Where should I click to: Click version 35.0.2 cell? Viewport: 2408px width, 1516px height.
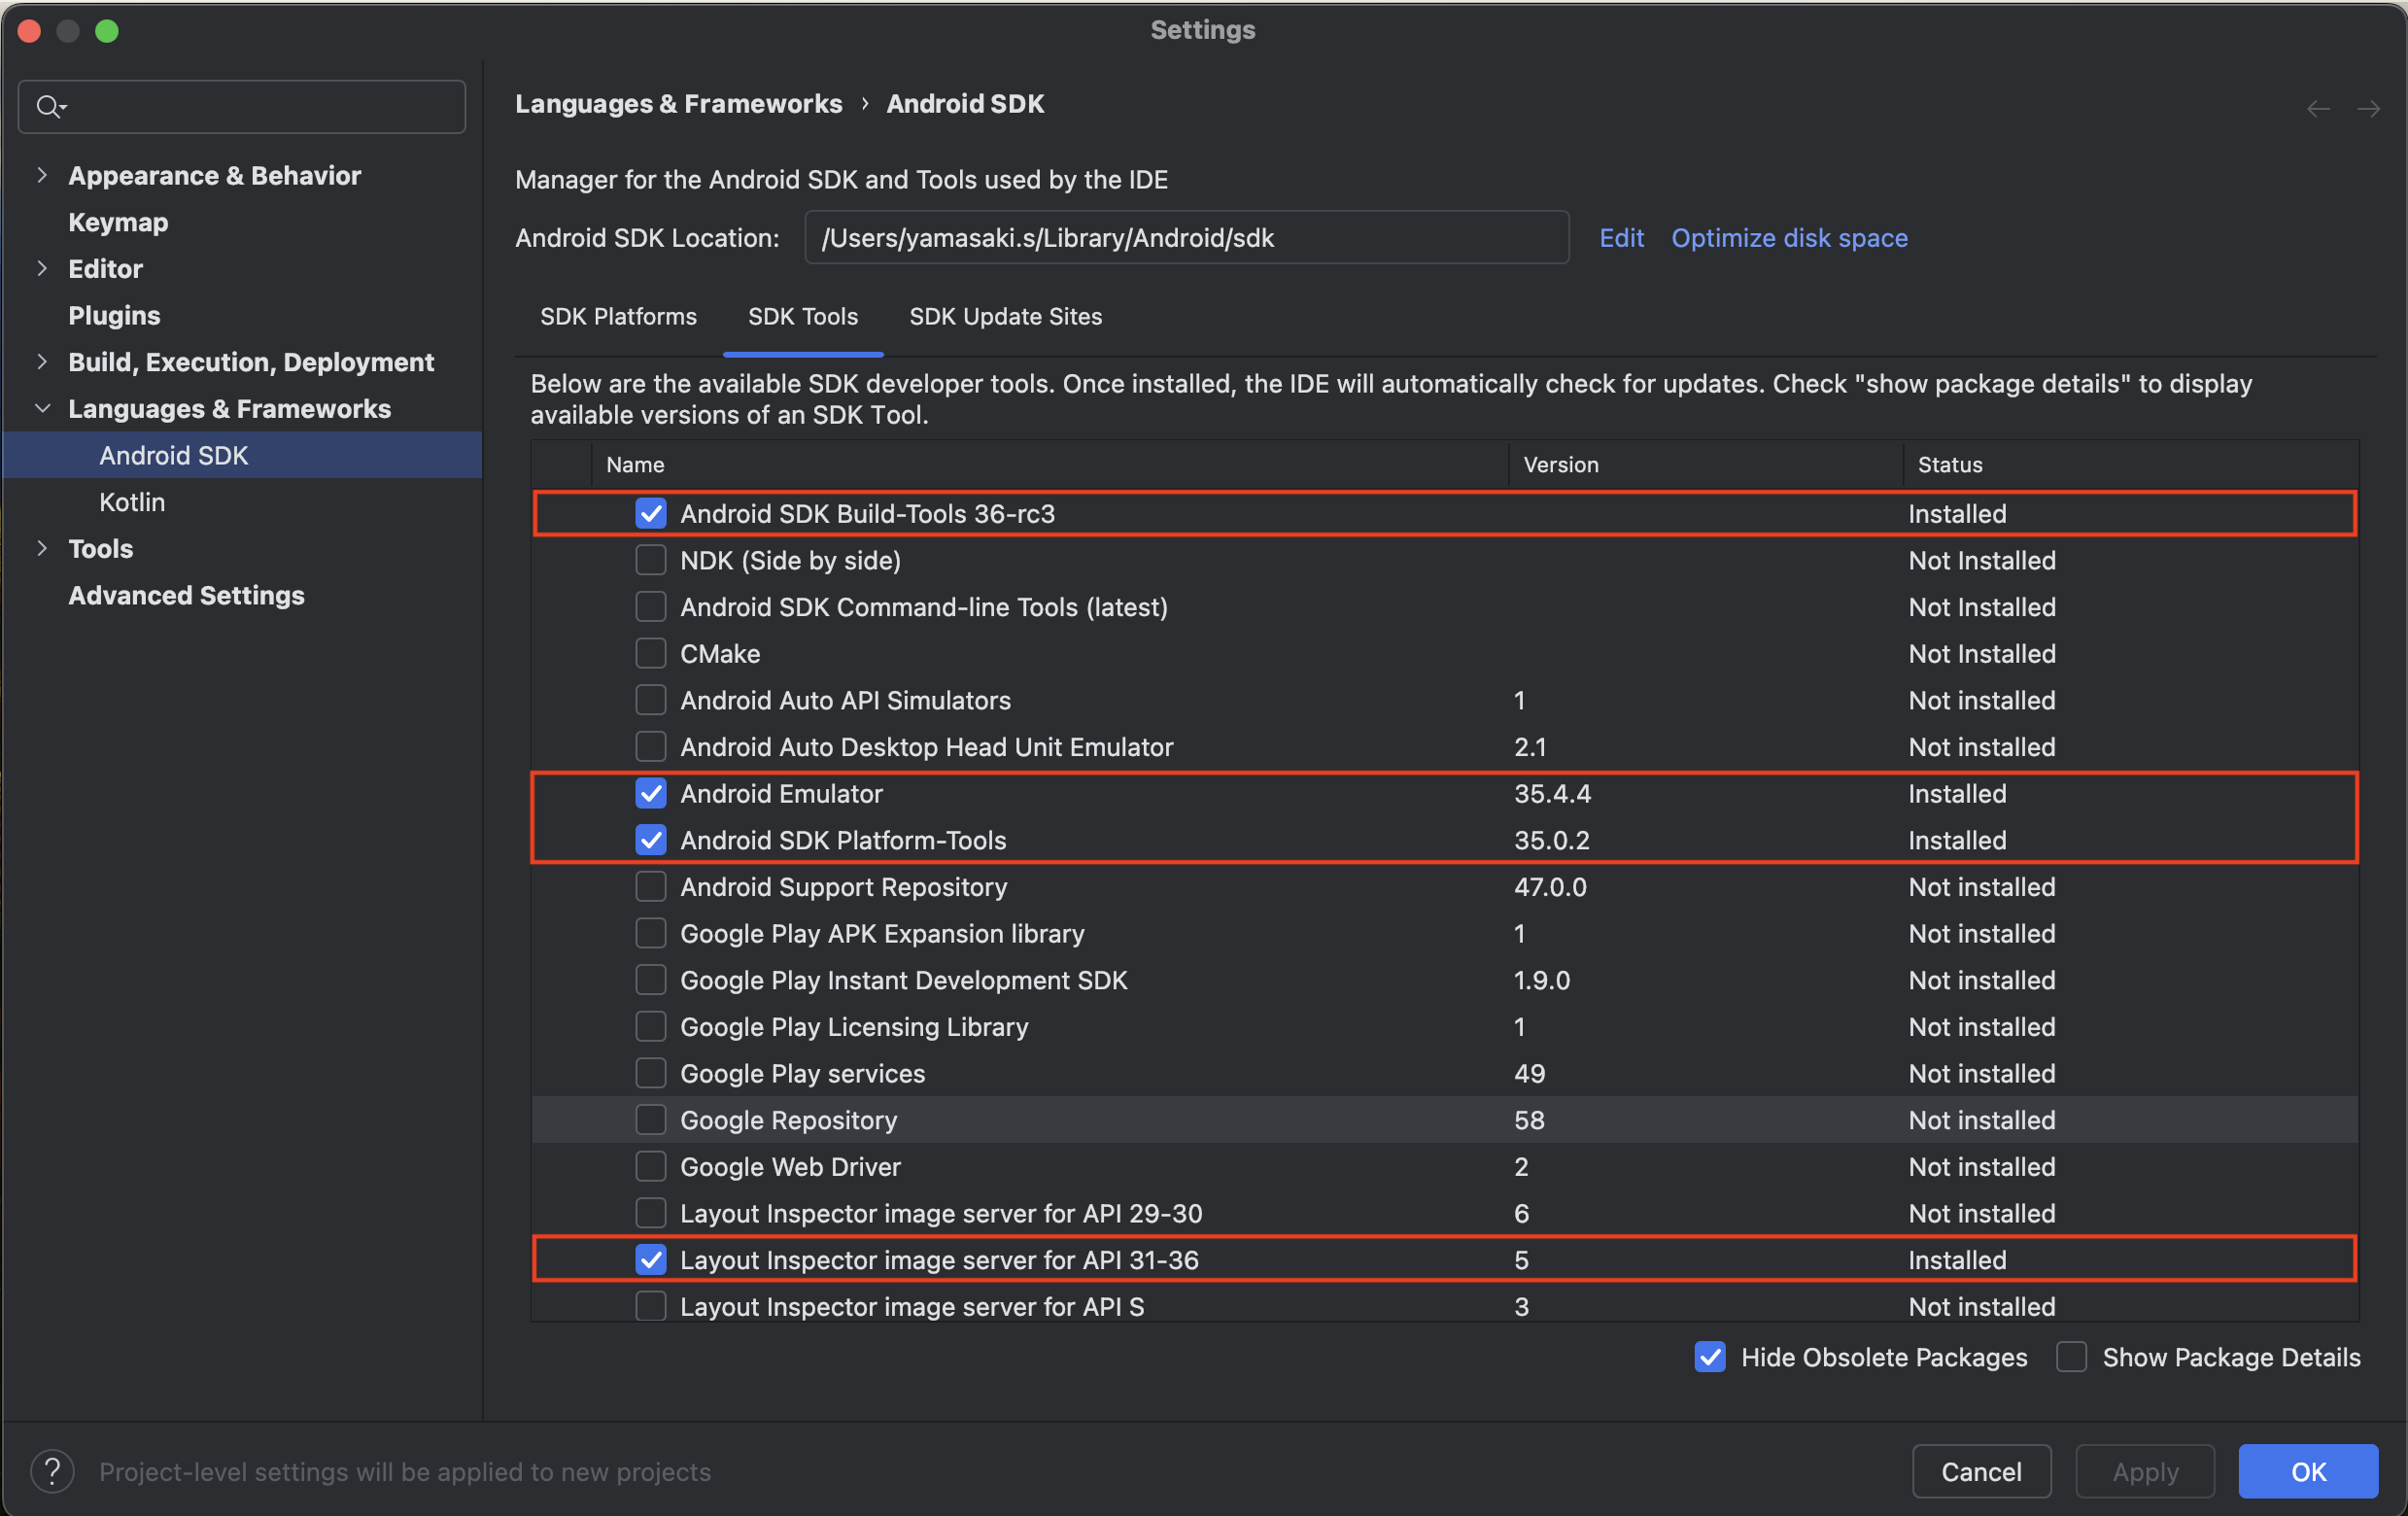click(x=1552, y=840)
